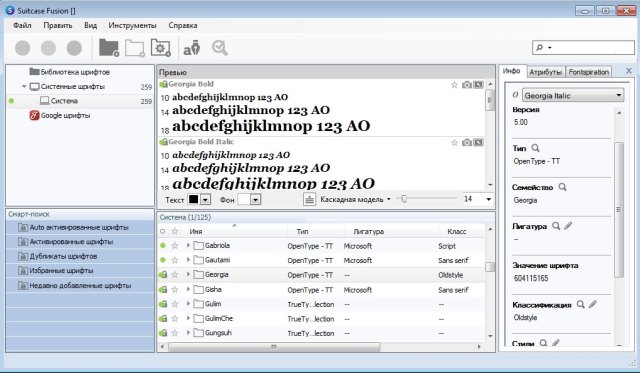640x373 pixels.
Task: Toggle activation dot for Gautami font
Action: click(x=163, y=260)
